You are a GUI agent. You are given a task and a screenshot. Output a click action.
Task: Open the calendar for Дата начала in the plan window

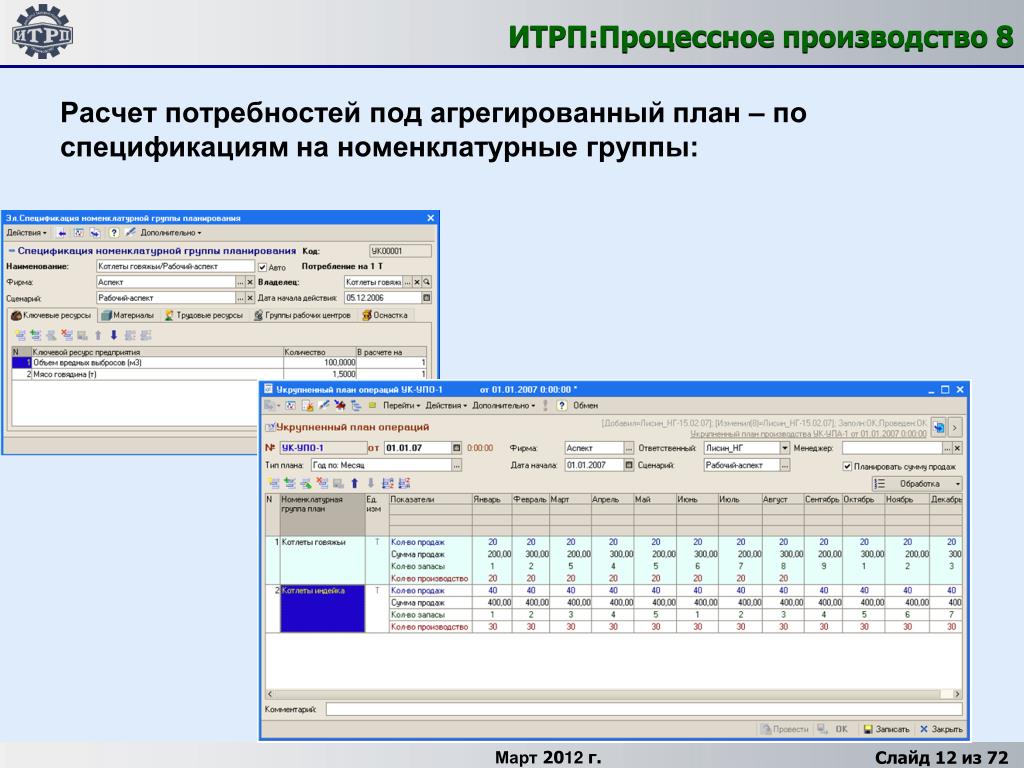[629, 465]
